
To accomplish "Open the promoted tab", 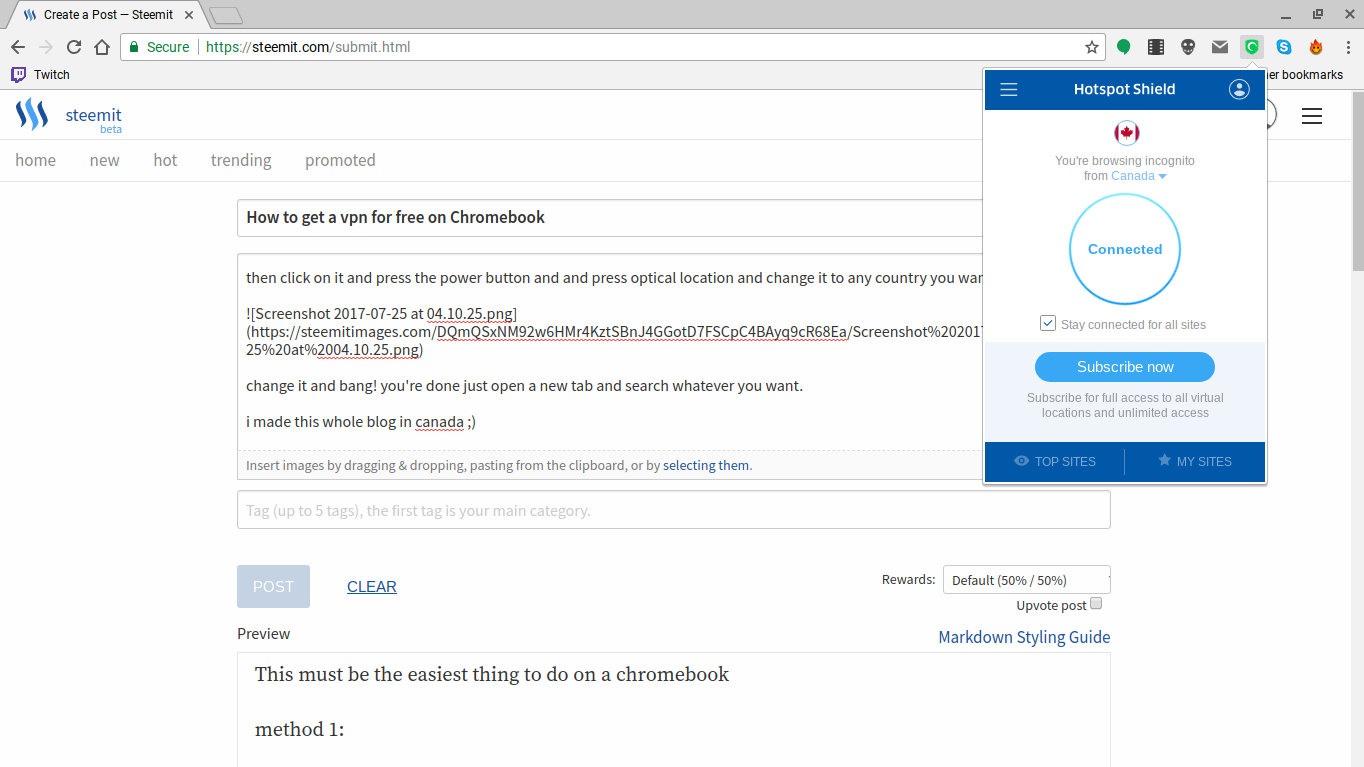I will [340, 160].
